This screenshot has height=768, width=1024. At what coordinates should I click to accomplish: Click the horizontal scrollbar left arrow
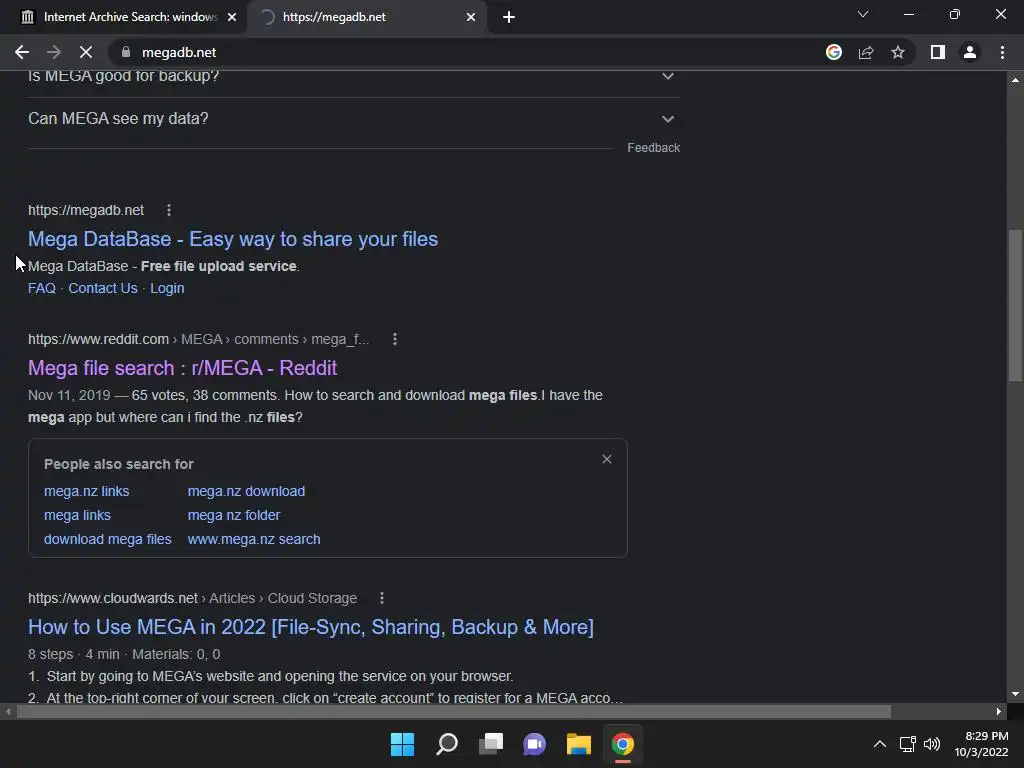pyautogui.click(x=7, y=711)
